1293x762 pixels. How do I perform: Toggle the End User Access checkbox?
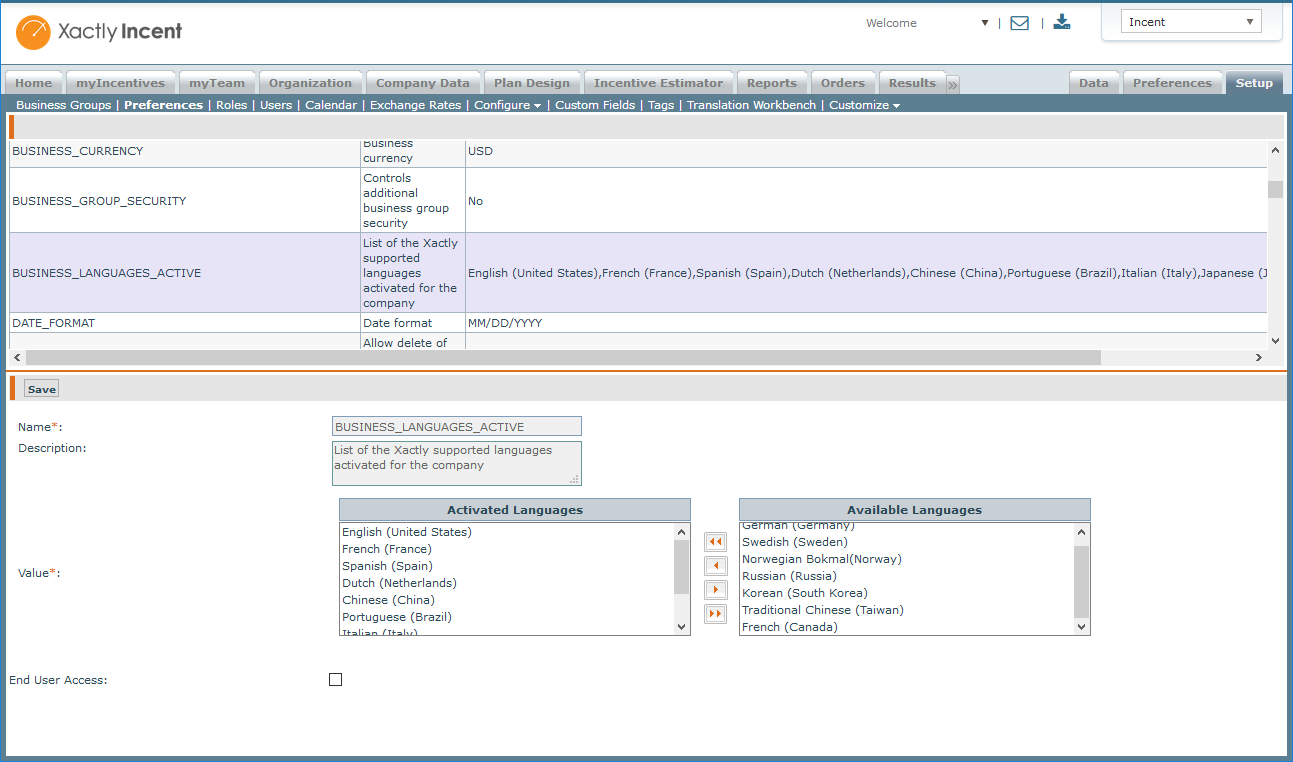tap(335, 680)
